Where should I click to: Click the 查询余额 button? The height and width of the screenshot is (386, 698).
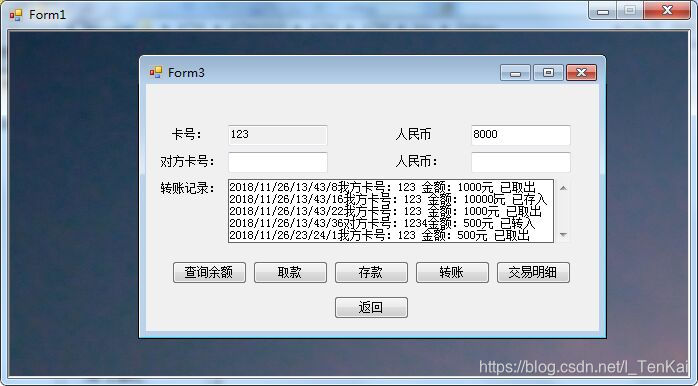pos(209,272)
